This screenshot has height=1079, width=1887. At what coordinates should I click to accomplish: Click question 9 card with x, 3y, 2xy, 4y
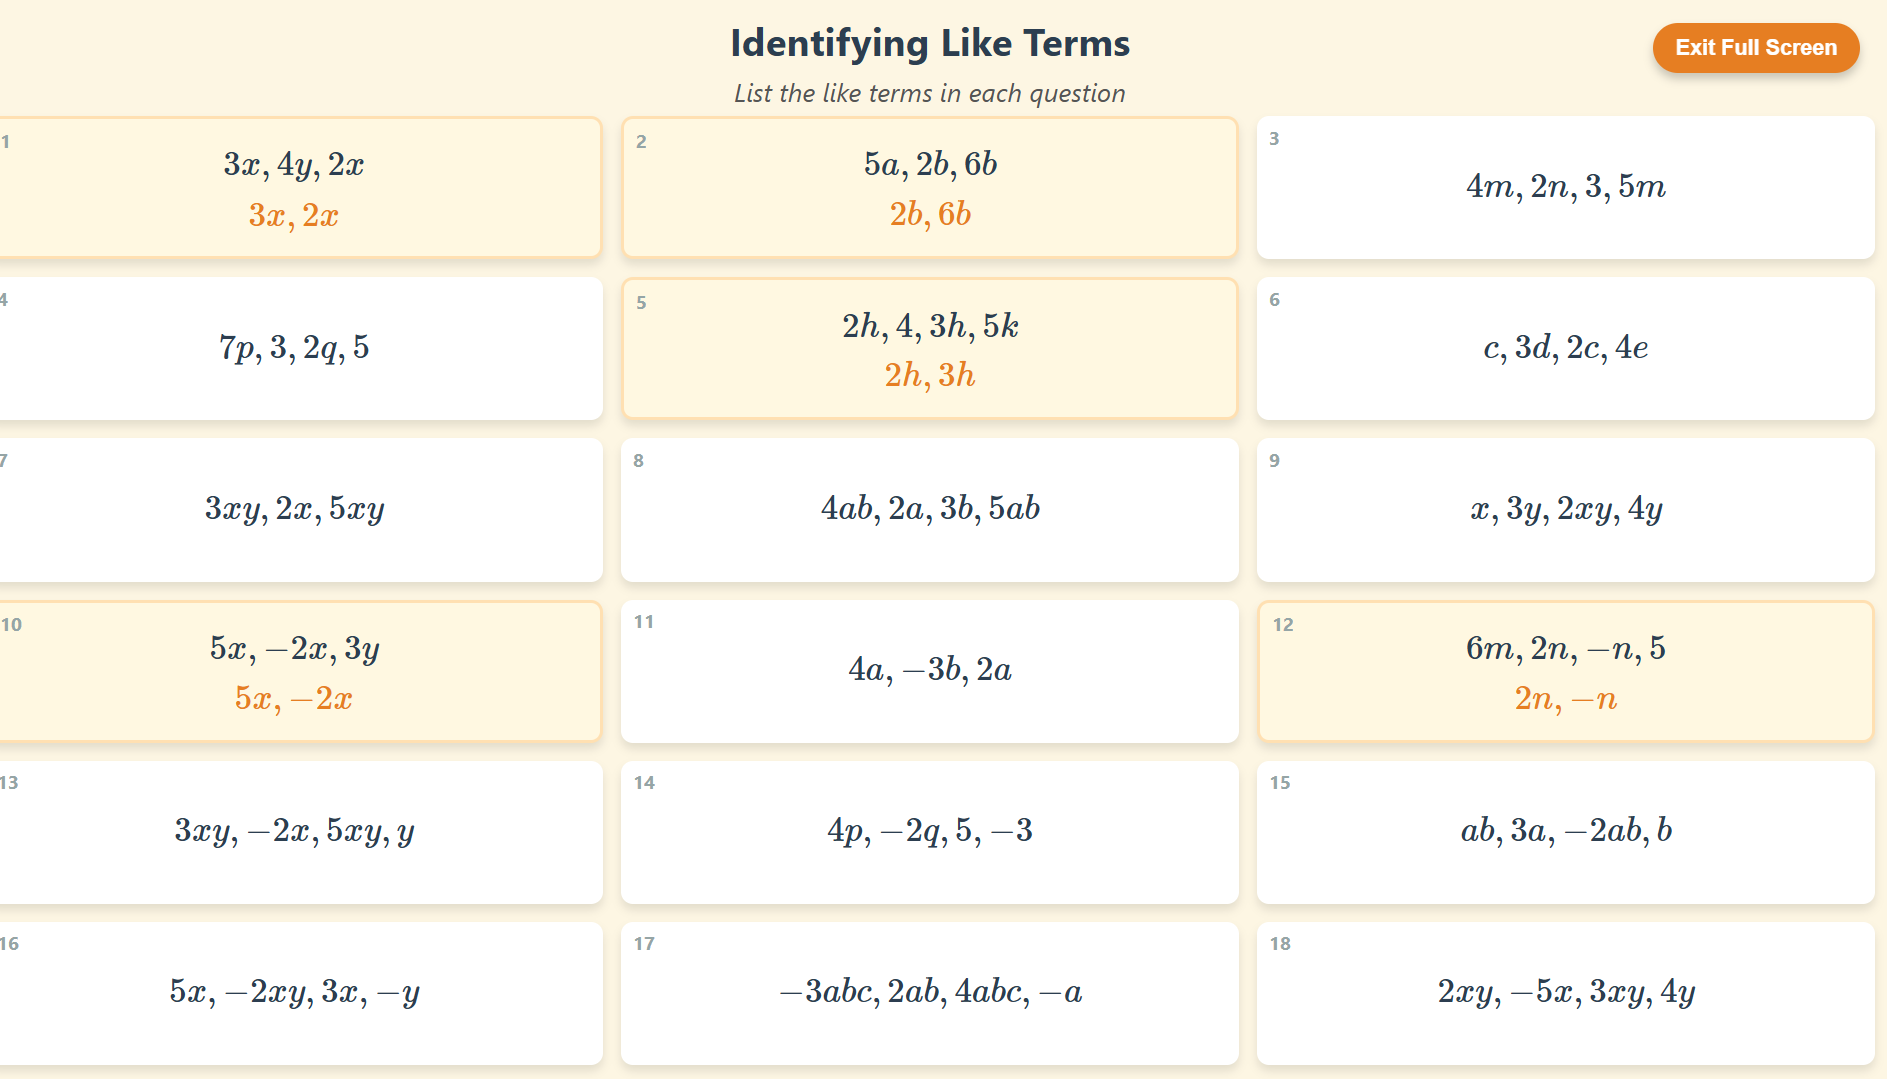[x=1565, y=510]
